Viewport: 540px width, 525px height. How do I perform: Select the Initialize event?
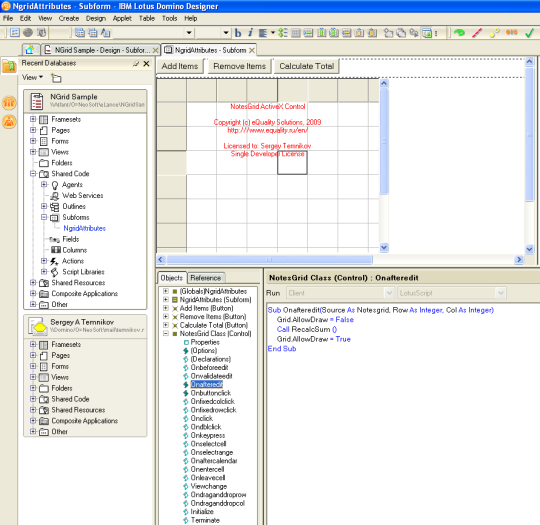pos(202,512)
